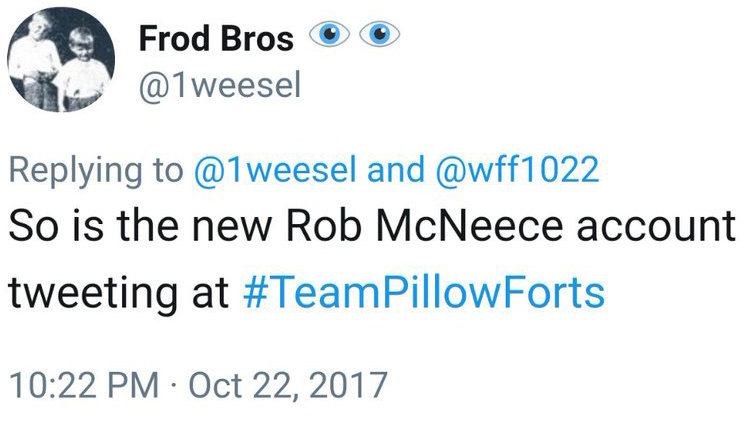Click the second eye emoji beside the name
This screenshot has width=746, height=425.
point(379,37)
